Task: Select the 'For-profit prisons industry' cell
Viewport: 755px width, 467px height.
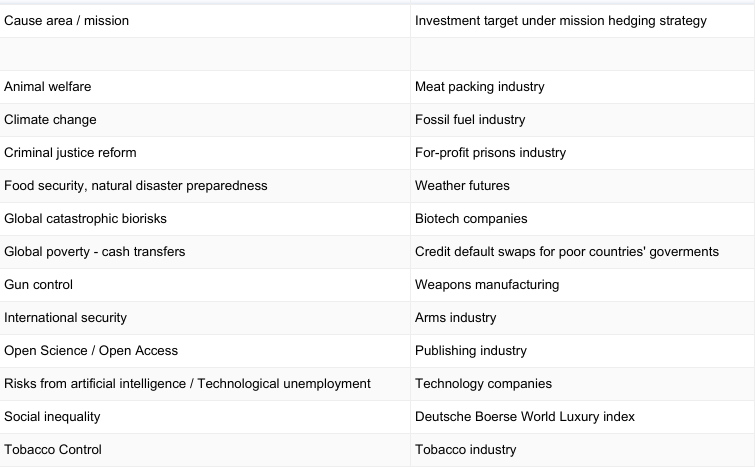Action: (x=490, y=153)
